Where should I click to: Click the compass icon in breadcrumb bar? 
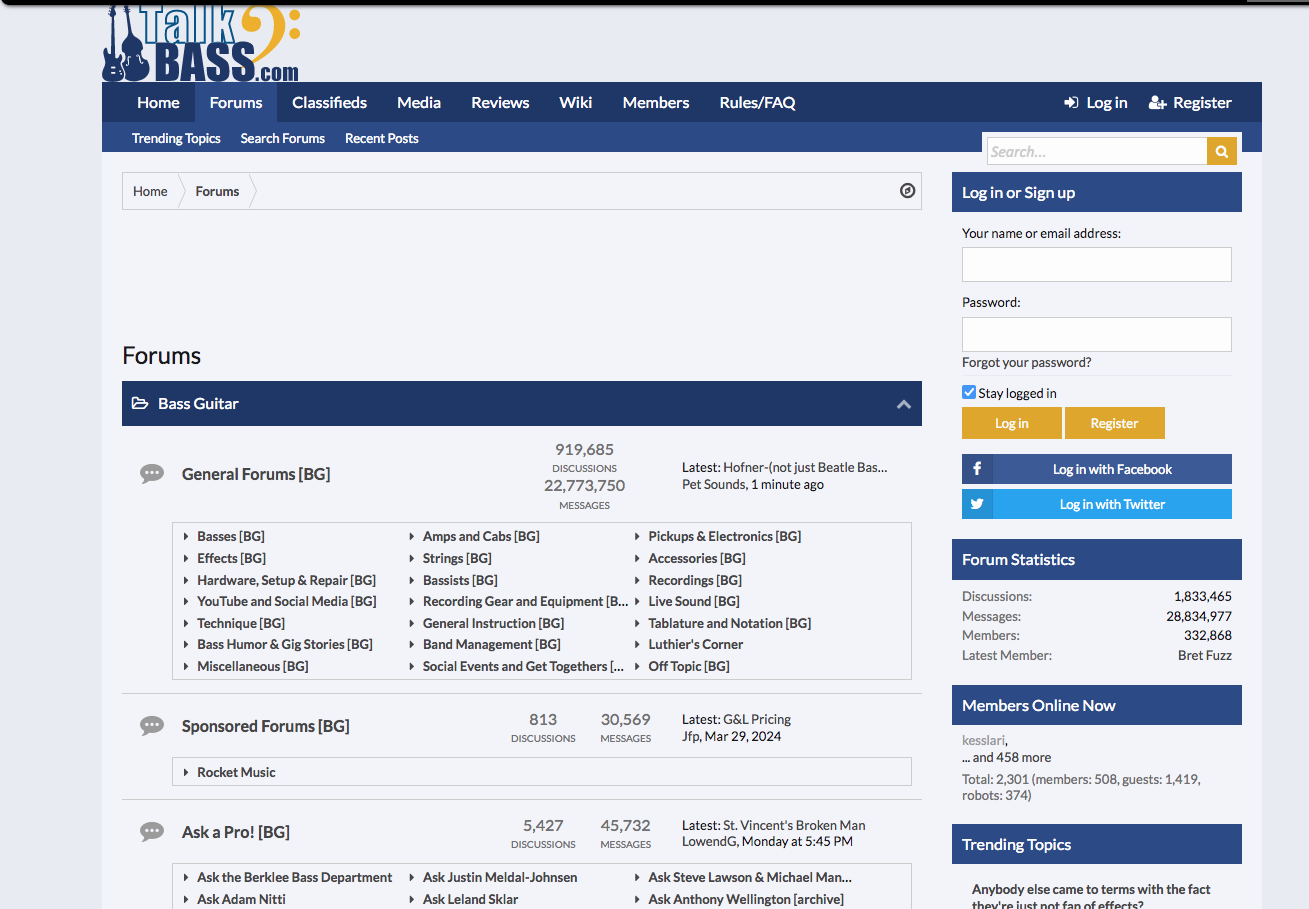coord(908,191)
